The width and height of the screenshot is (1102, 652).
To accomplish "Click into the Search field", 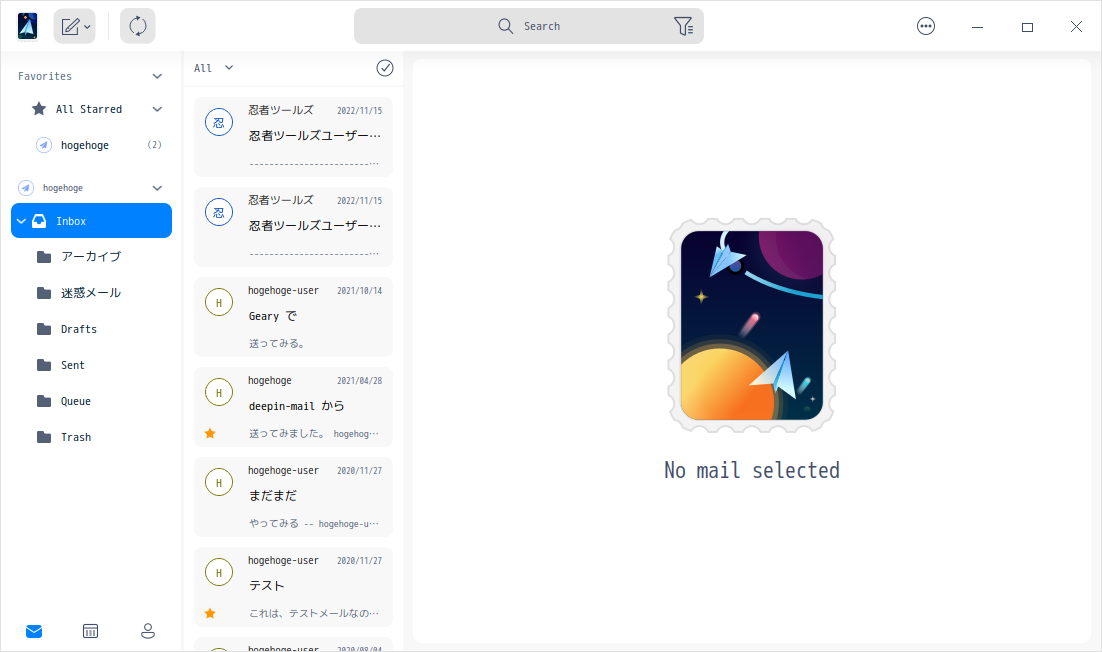I will pos(529,26).
